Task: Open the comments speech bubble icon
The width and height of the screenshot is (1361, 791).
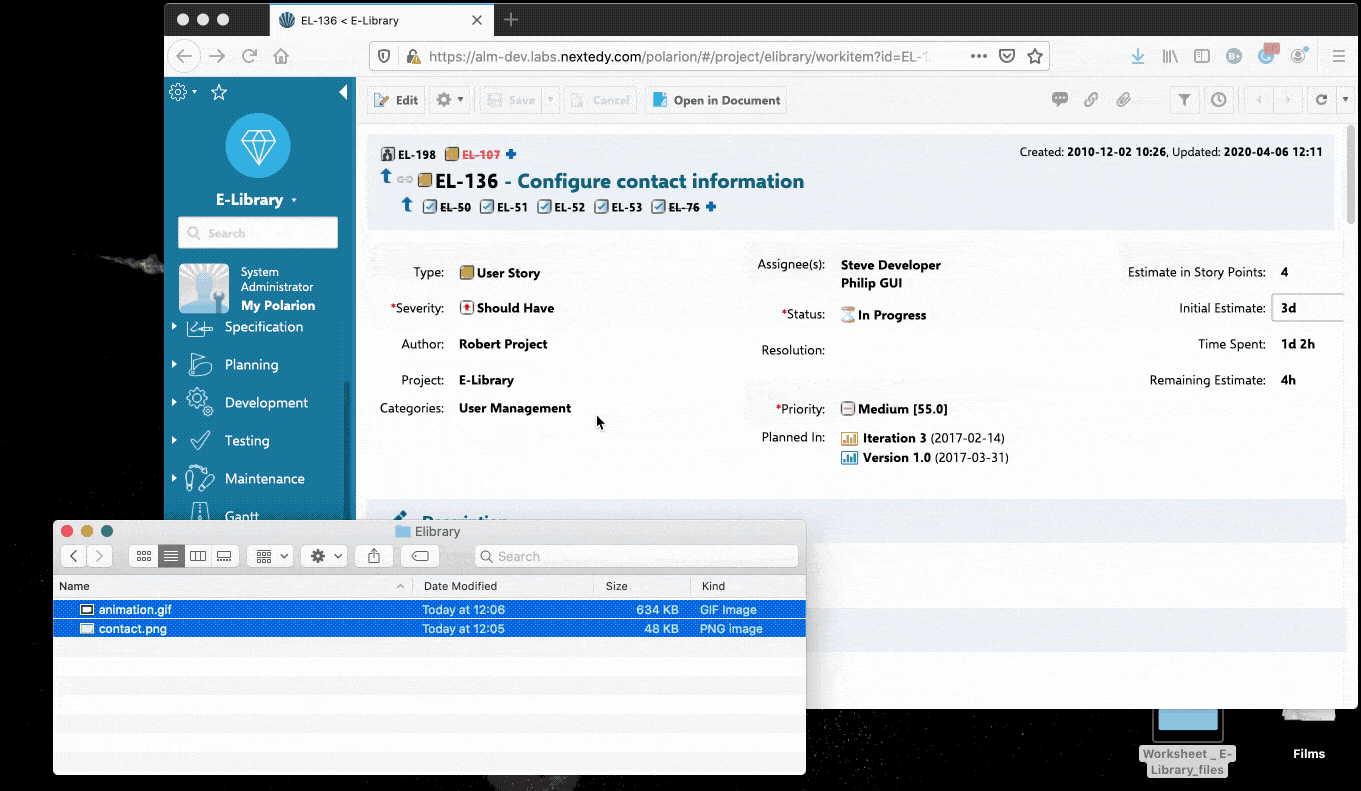Action: 1060,100
